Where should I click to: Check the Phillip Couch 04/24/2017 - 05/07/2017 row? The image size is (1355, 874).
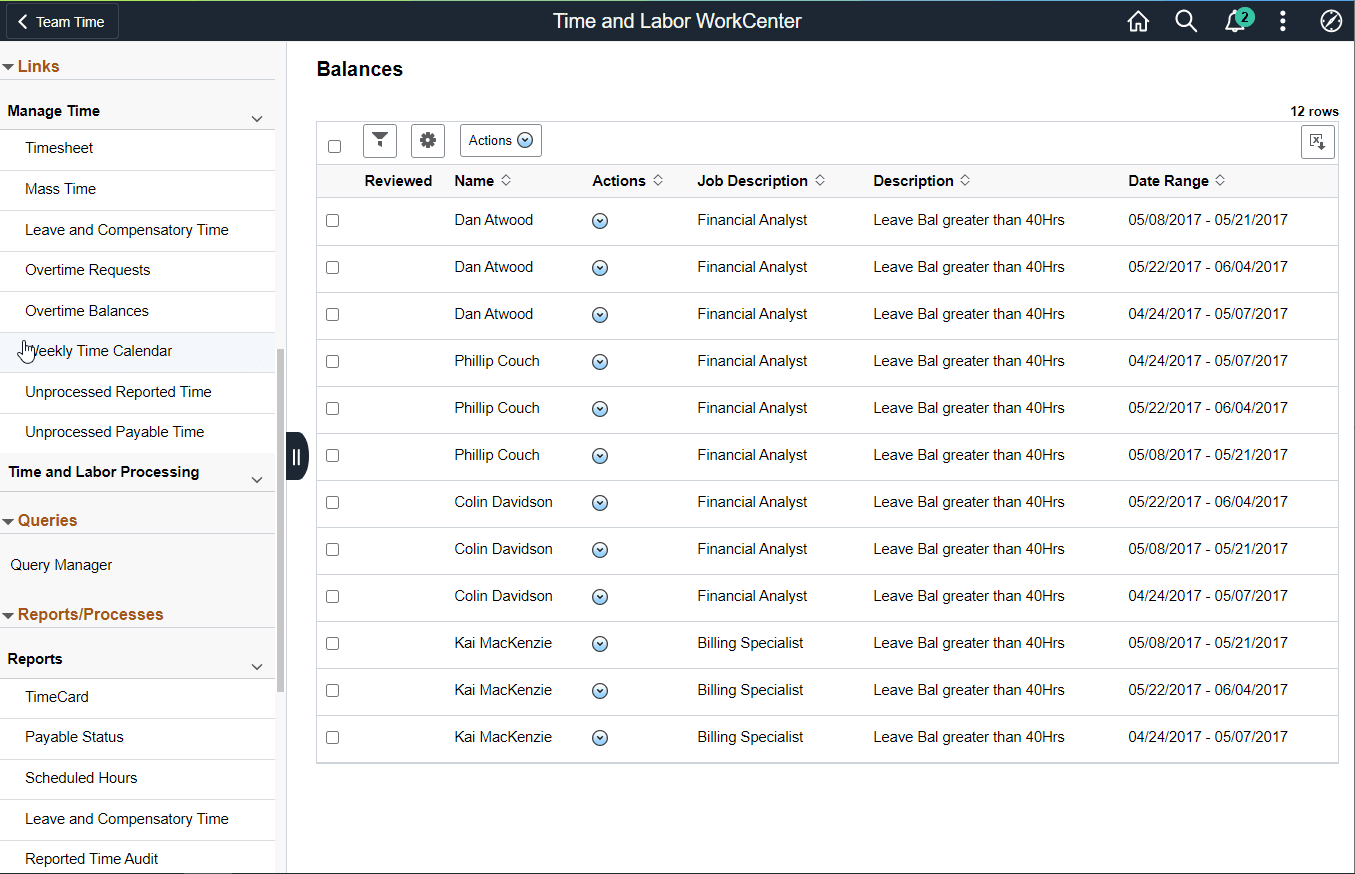tap(332, 361)
